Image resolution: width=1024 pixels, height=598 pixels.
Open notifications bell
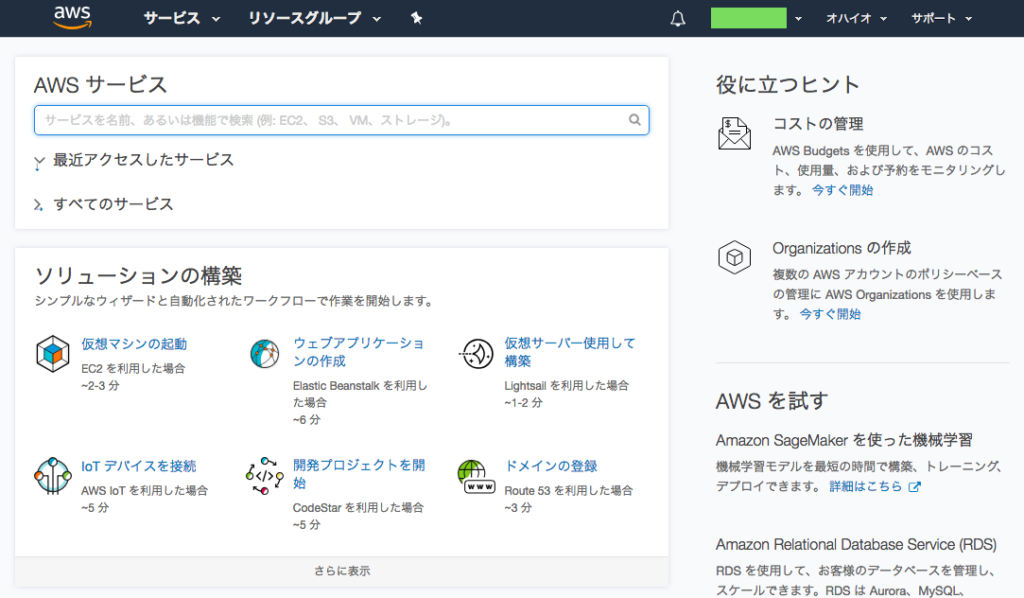(678, 18)
